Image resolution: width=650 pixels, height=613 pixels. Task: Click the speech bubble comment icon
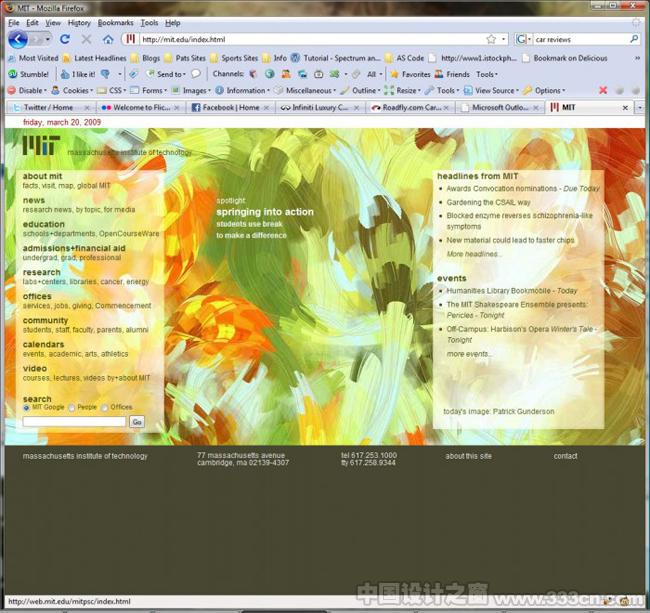(196, 74)
